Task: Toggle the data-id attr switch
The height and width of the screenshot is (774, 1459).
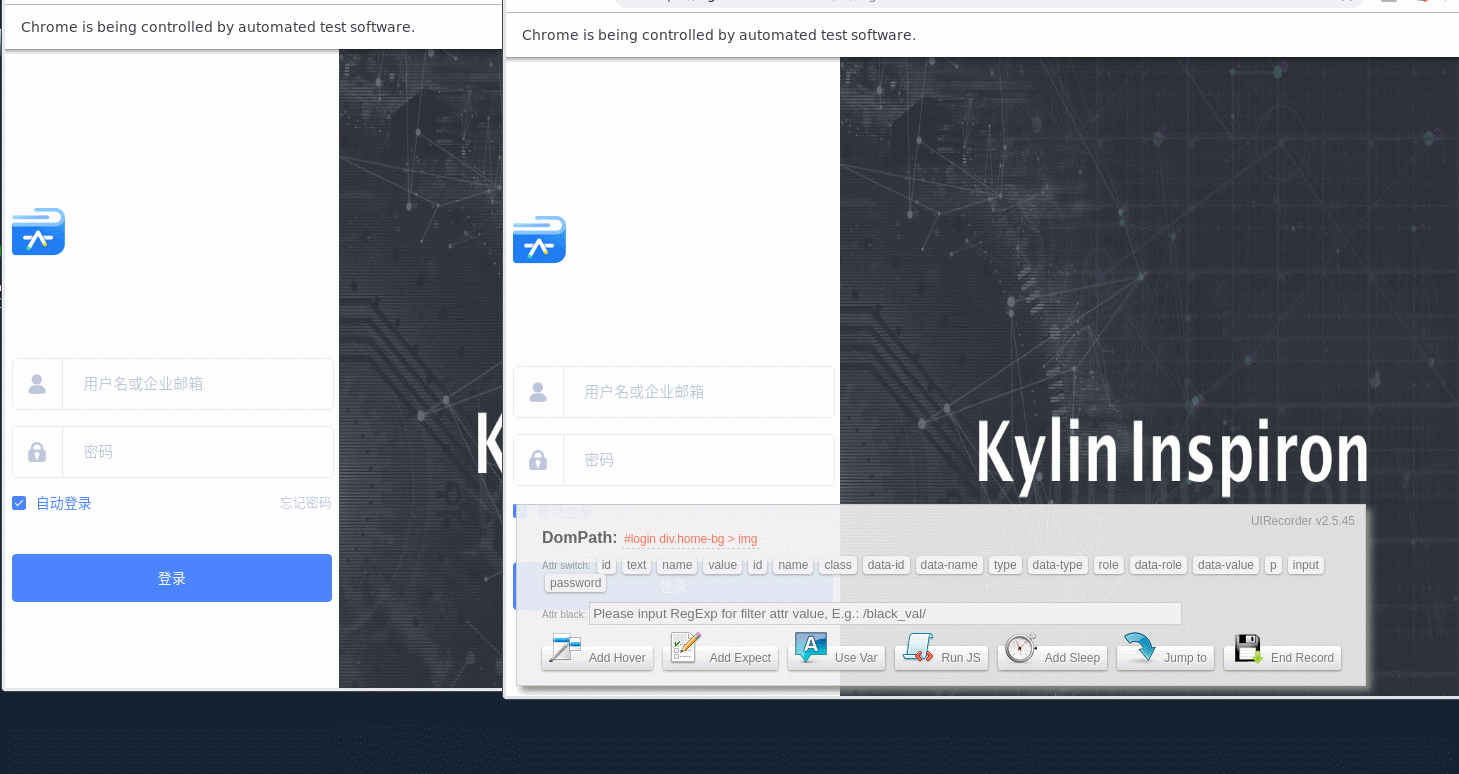Action: pyautogui.click(x=886, y=565)
